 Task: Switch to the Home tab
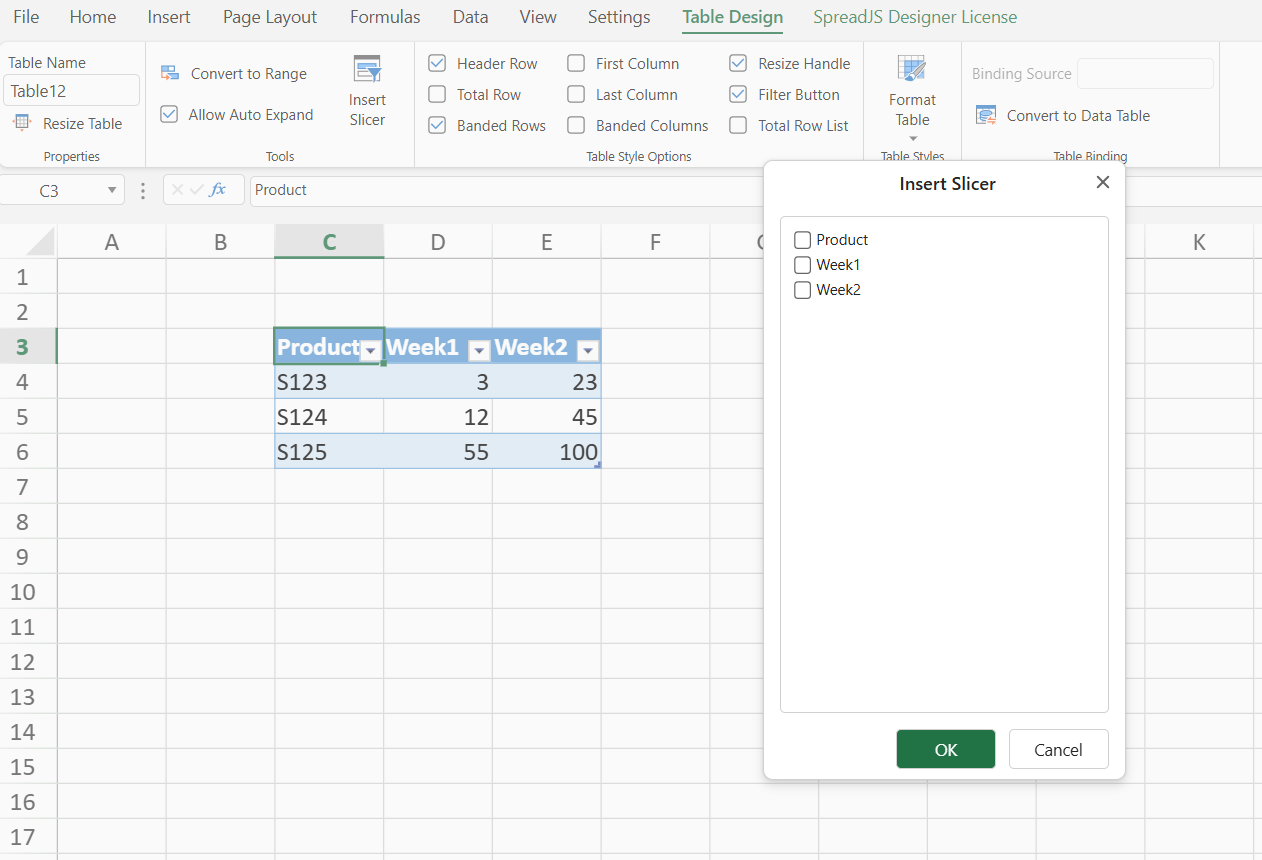tap(93, 17)
